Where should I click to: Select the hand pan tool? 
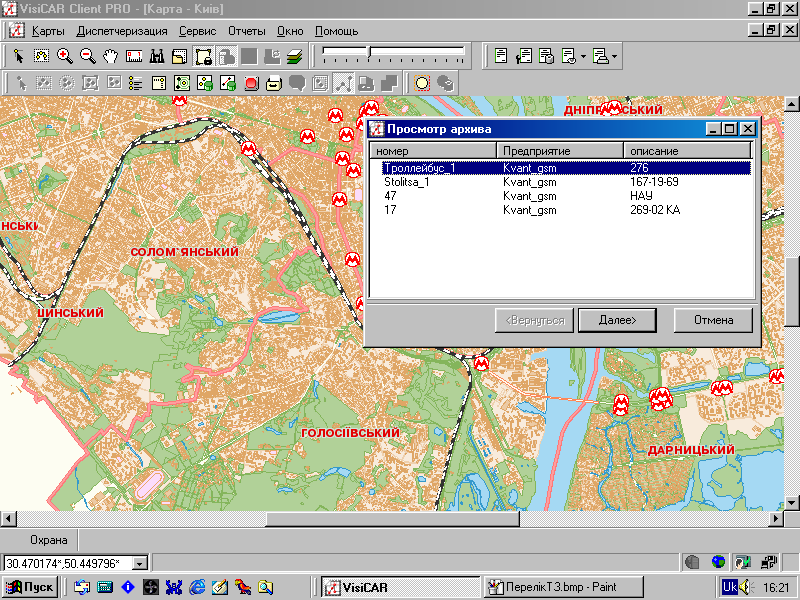click(111, 56)
